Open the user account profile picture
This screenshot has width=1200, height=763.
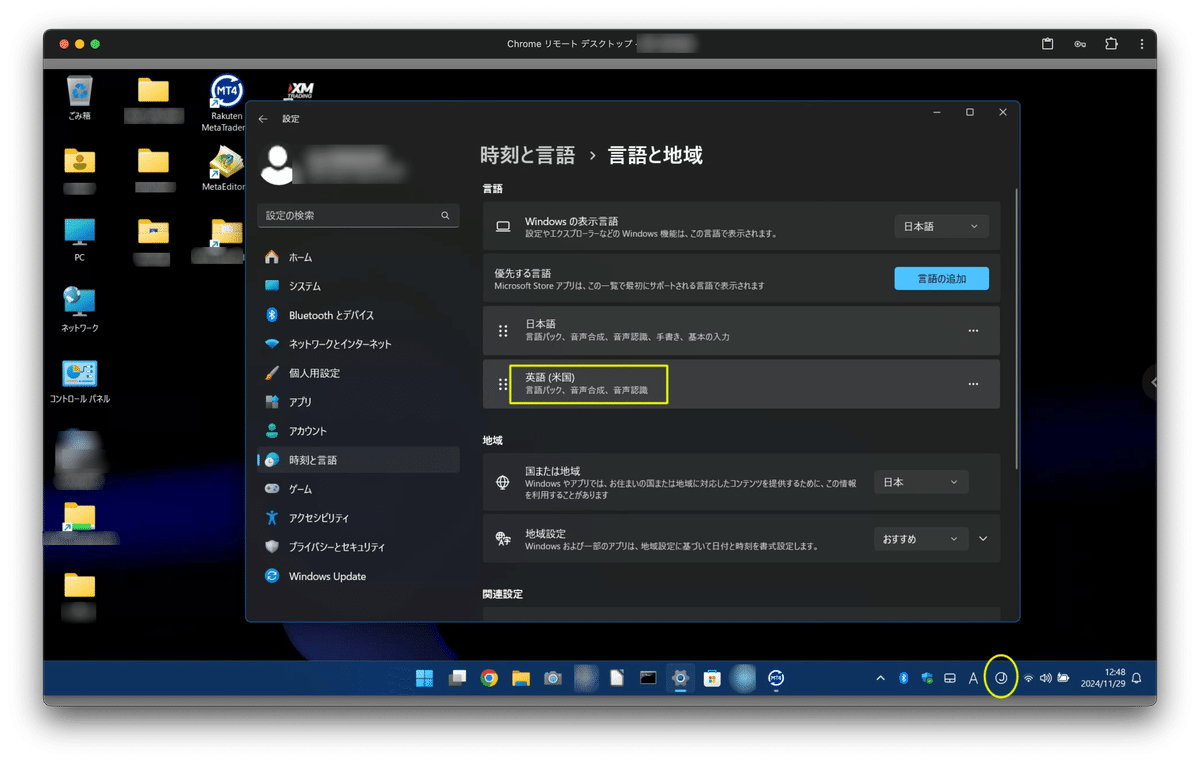(x=277, y=165)
